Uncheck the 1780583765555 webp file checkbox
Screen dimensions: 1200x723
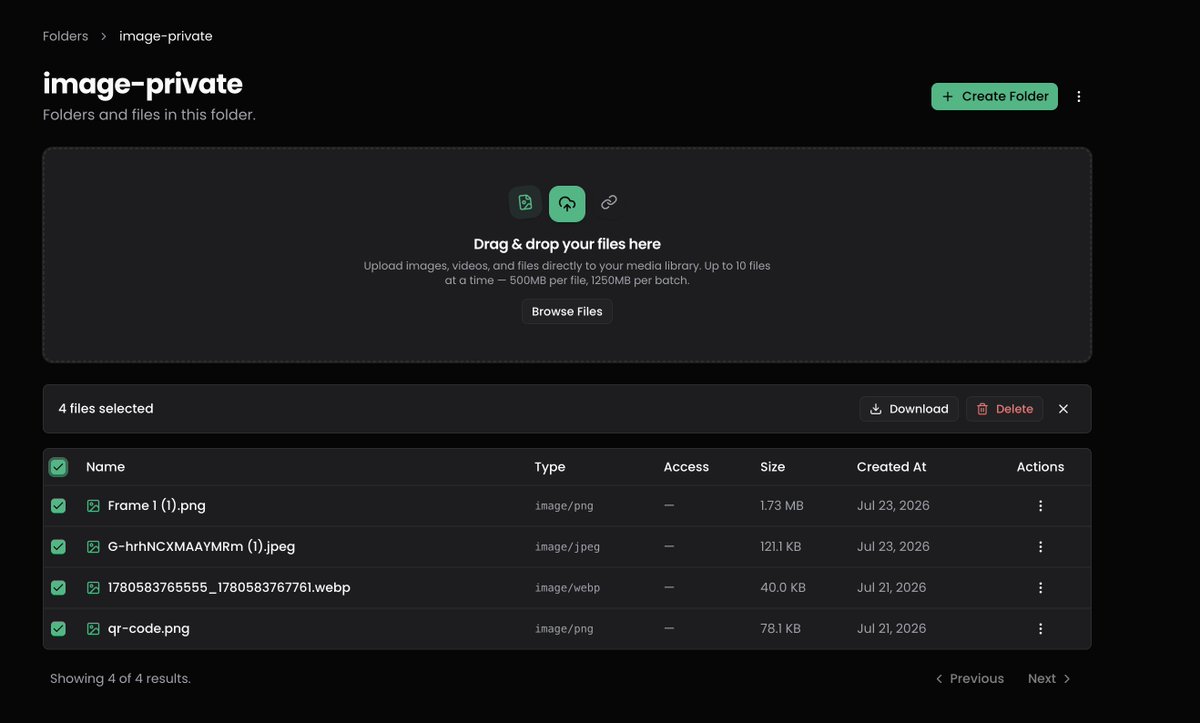pos(58,588)
